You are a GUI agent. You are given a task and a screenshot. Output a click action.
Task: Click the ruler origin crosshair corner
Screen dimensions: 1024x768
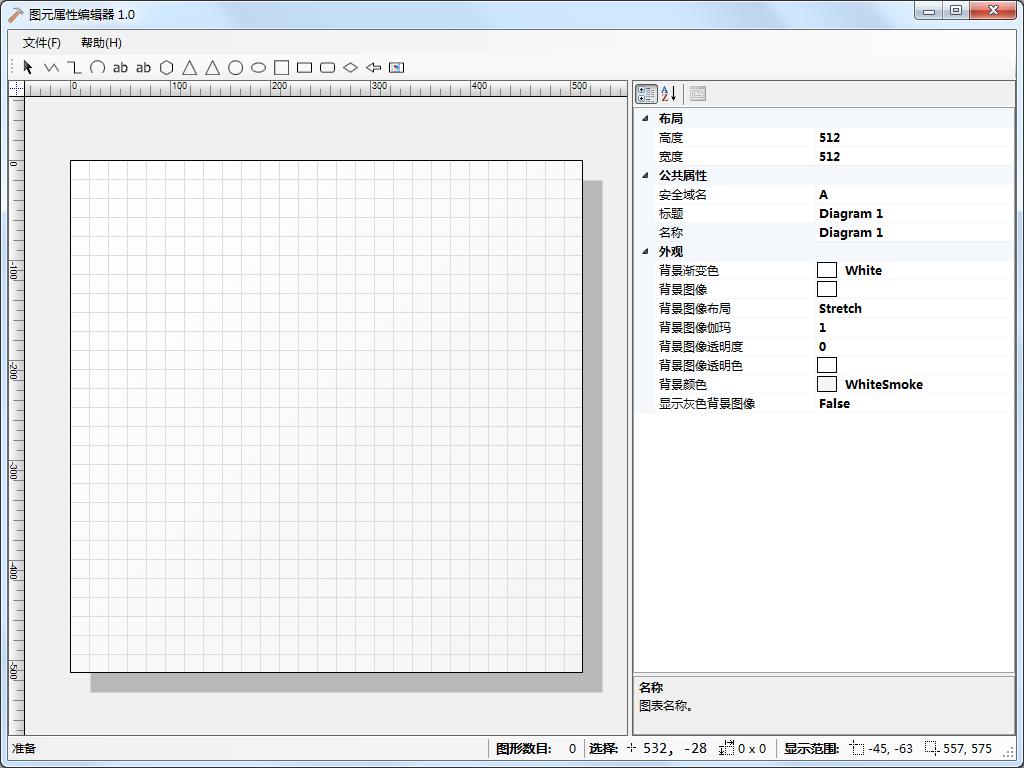16,88
